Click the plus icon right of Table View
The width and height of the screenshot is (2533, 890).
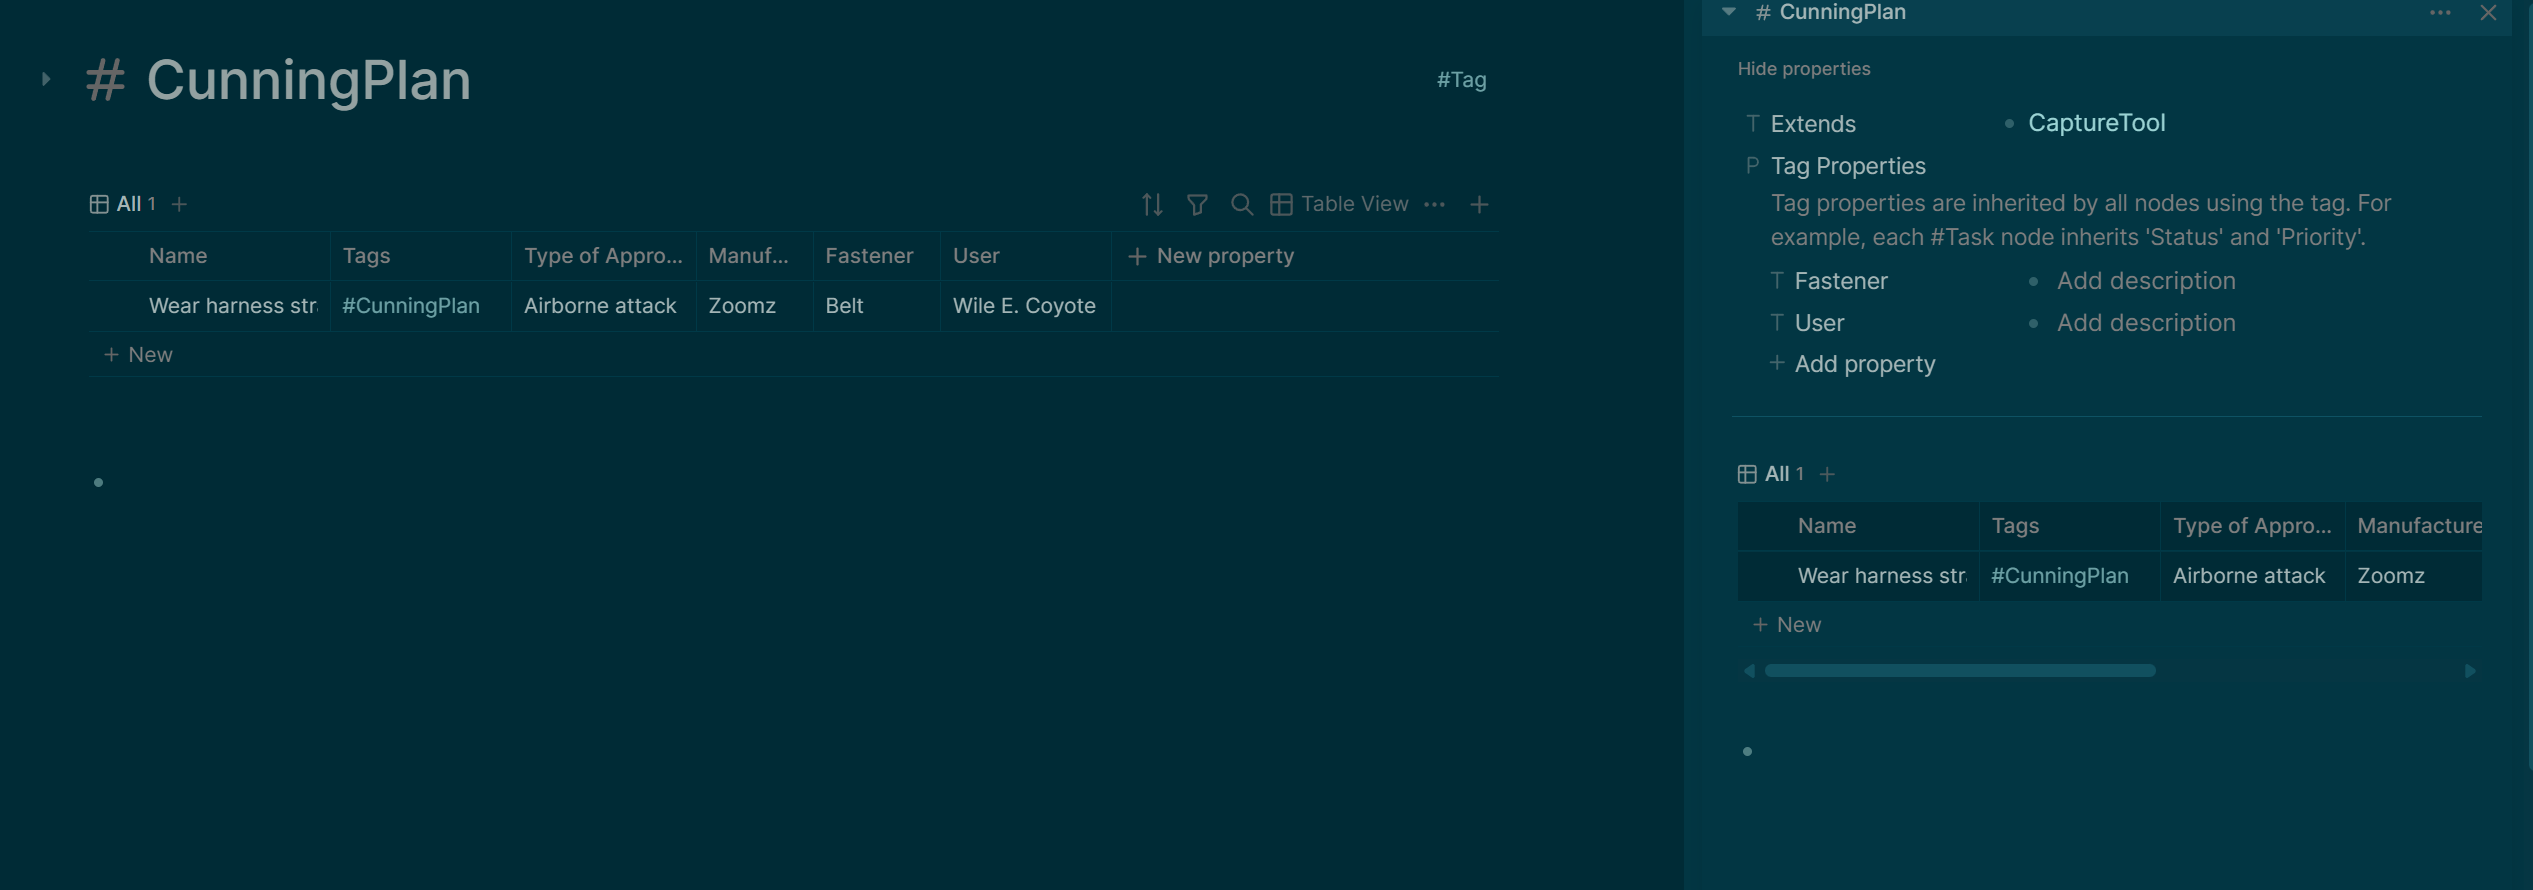pyautogui.click(x=1479, y=205)
